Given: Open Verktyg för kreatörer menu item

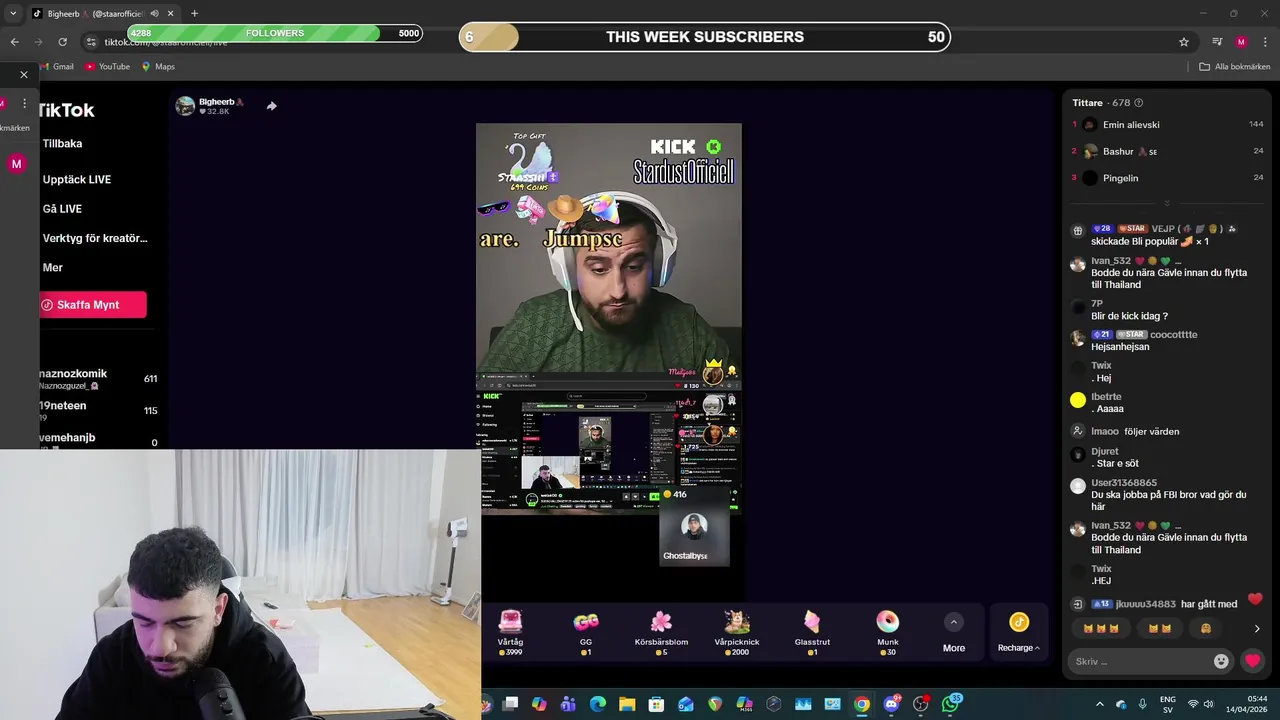Looking at the screenshot, I should click(95, 238).
